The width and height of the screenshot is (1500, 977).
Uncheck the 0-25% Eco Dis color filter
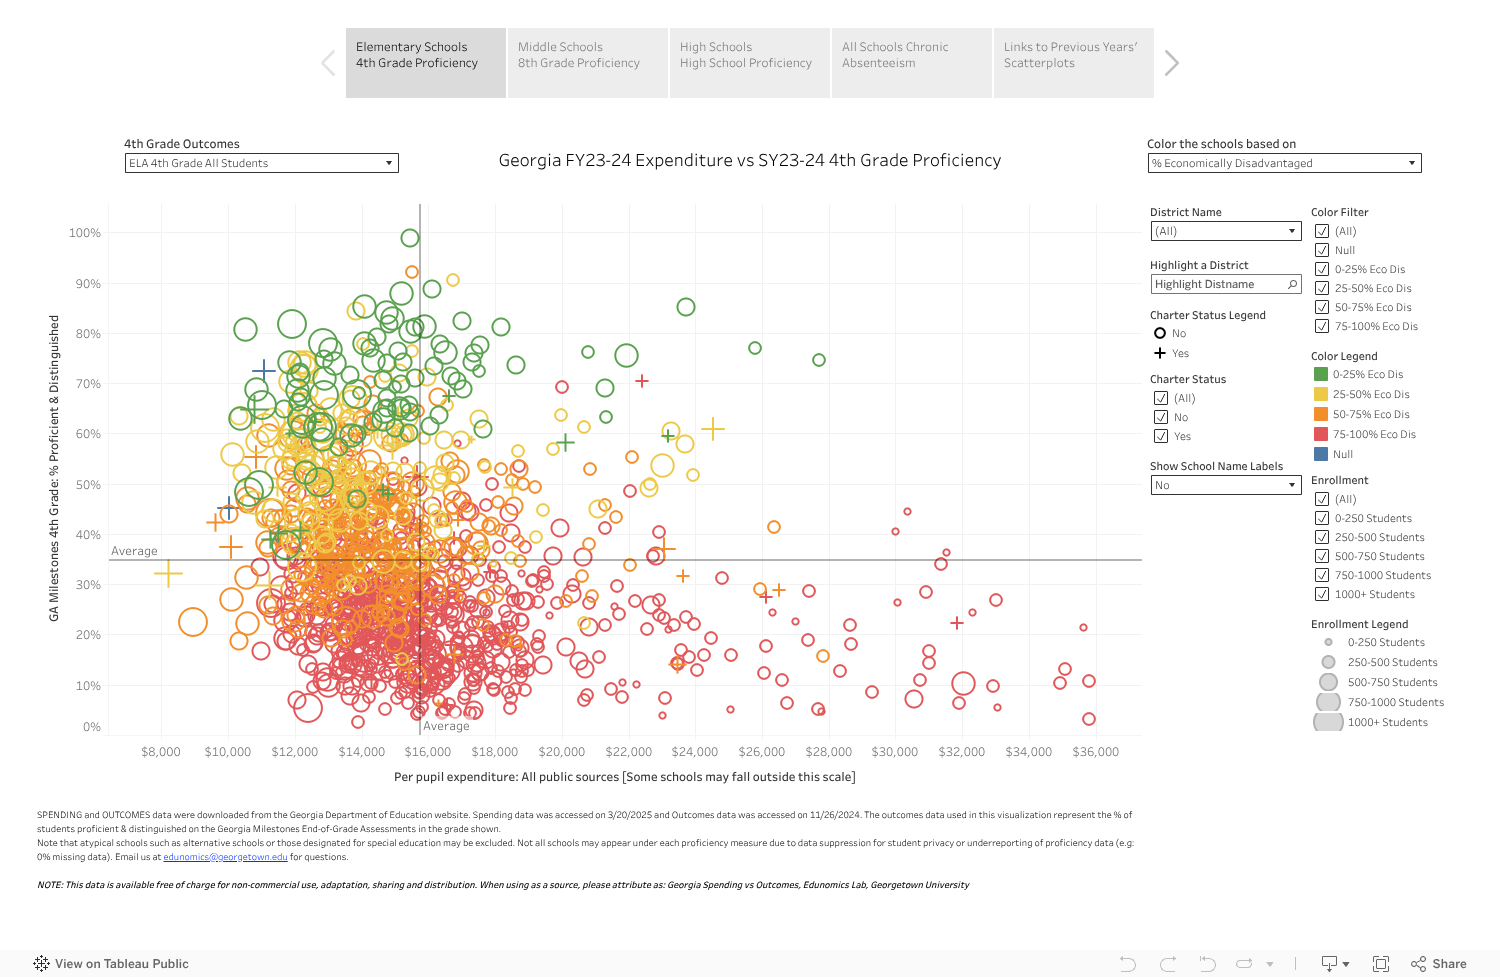click(x=1322, y=269)
